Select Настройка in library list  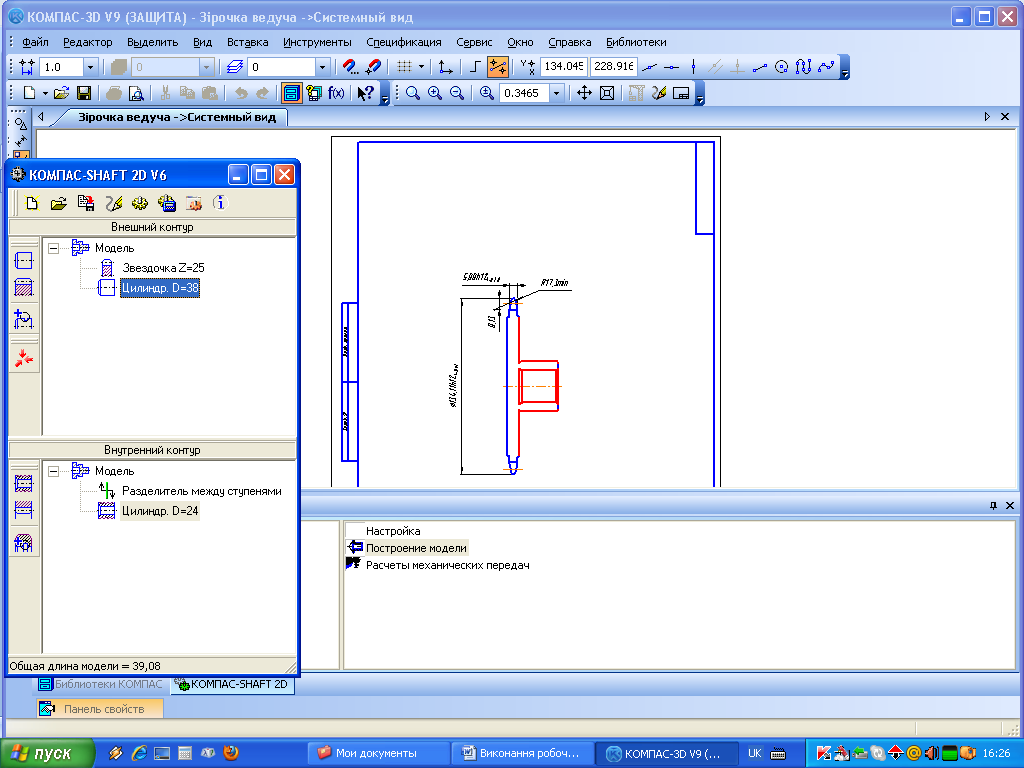[x=393, y=531]
